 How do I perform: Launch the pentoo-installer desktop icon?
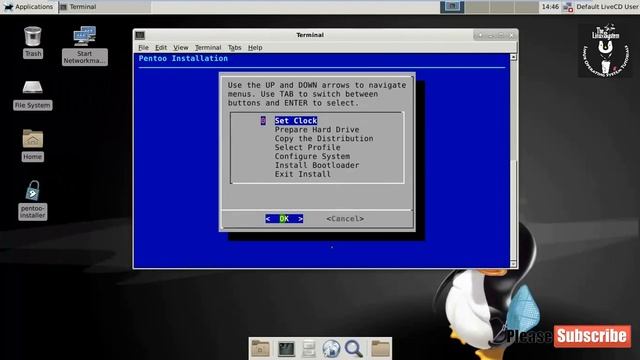(x=33, y=200)
